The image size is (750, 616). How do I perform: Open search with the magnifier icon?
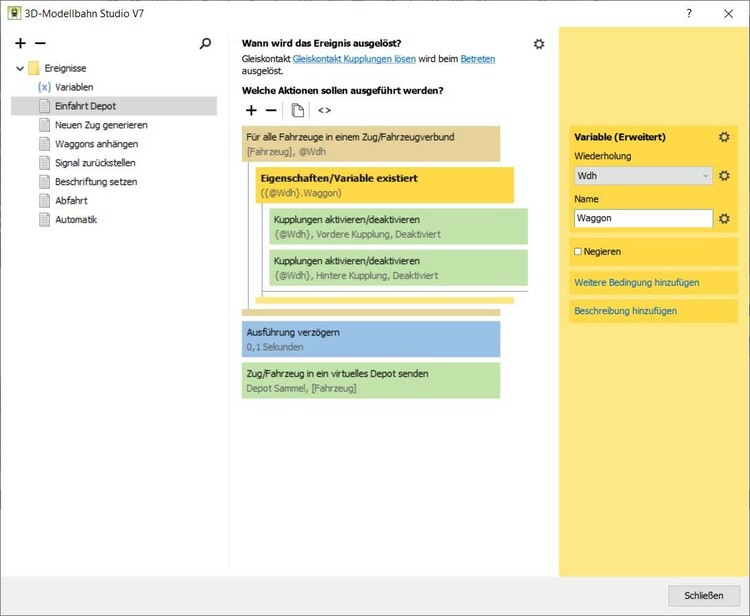pos(206,44)
